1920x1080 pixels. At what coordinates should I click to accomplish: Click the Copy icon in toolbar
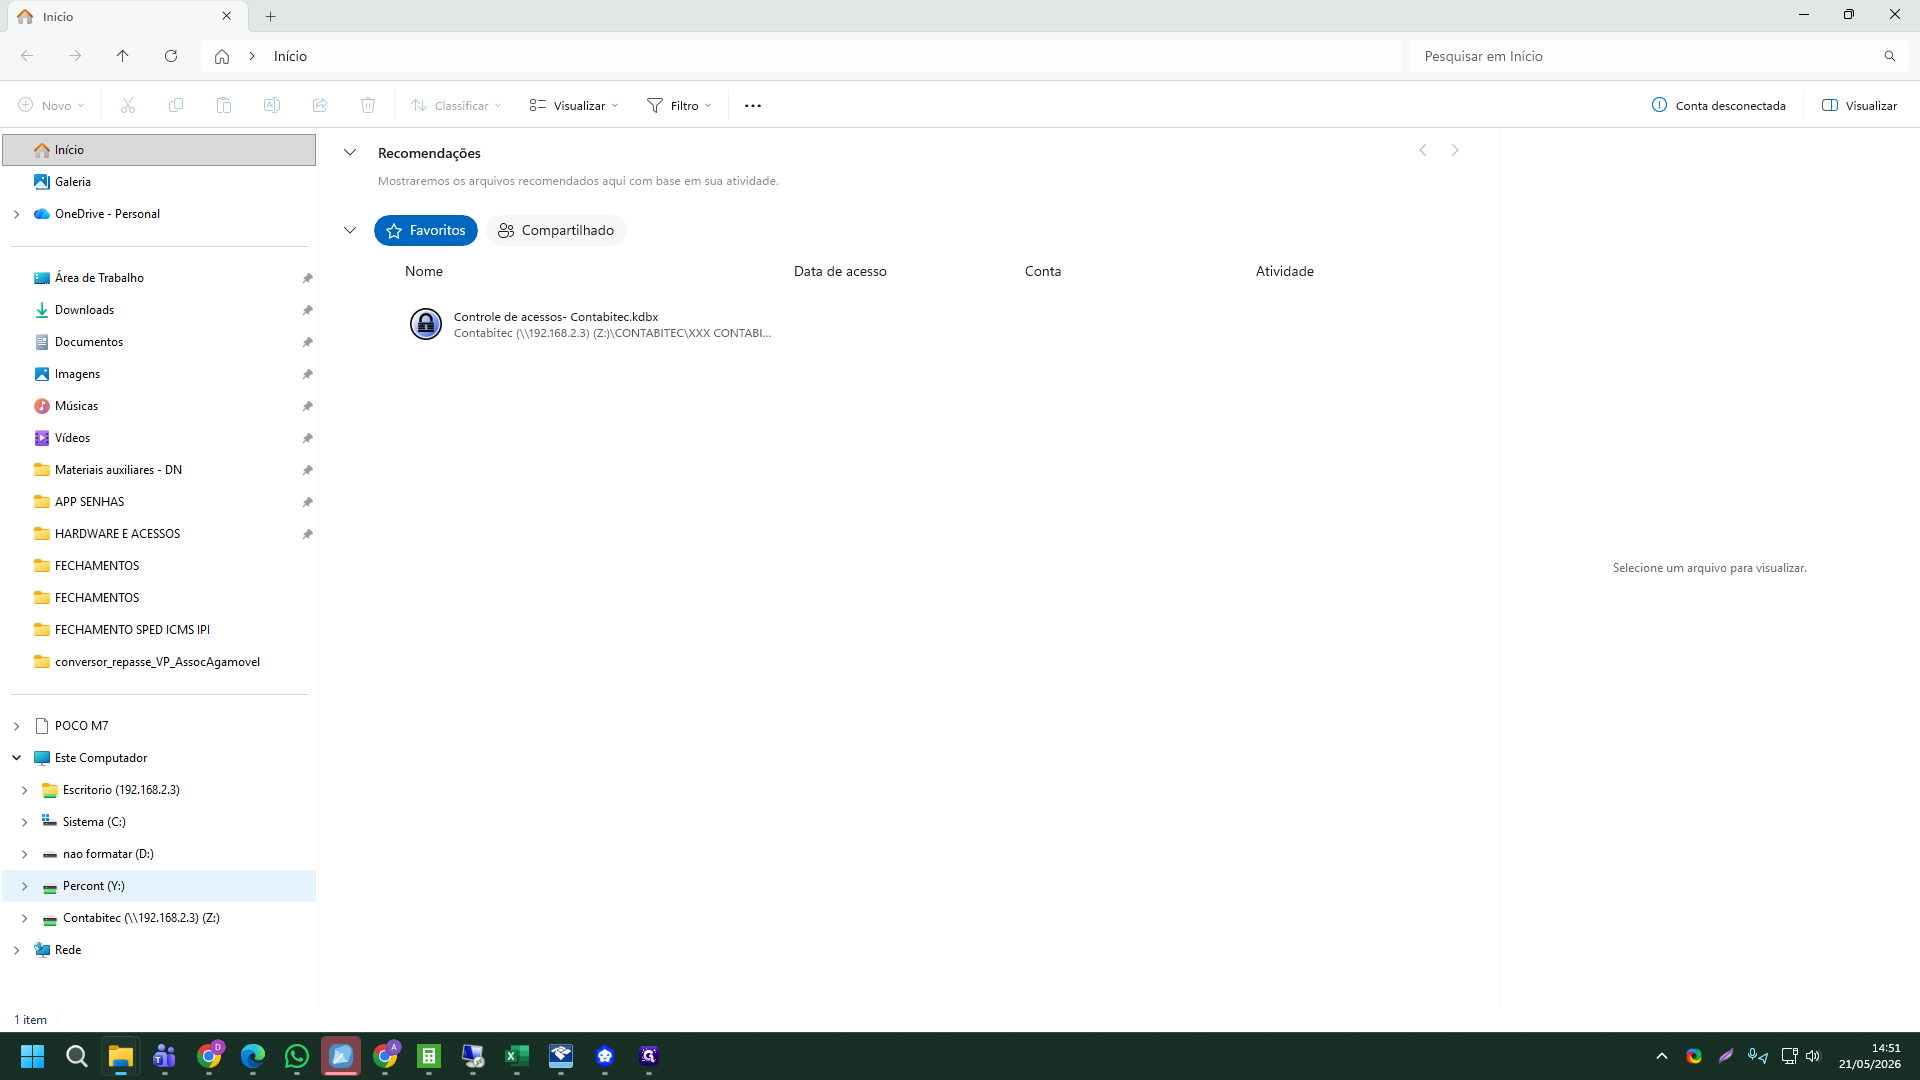(x=176, y=105)
